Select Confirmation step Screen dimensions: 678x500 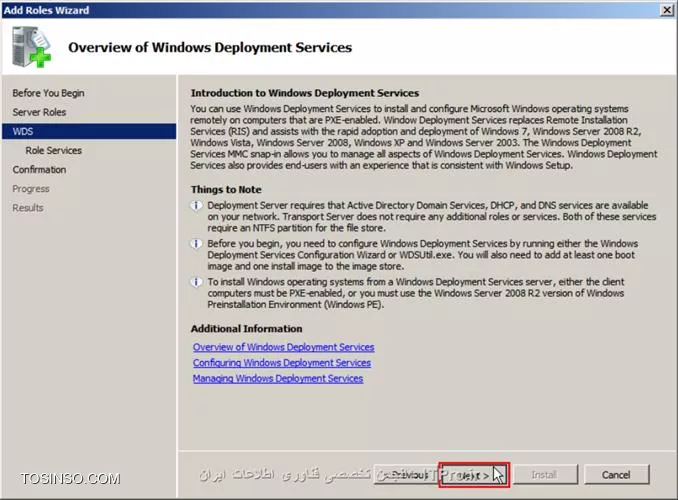click(39, 170)
